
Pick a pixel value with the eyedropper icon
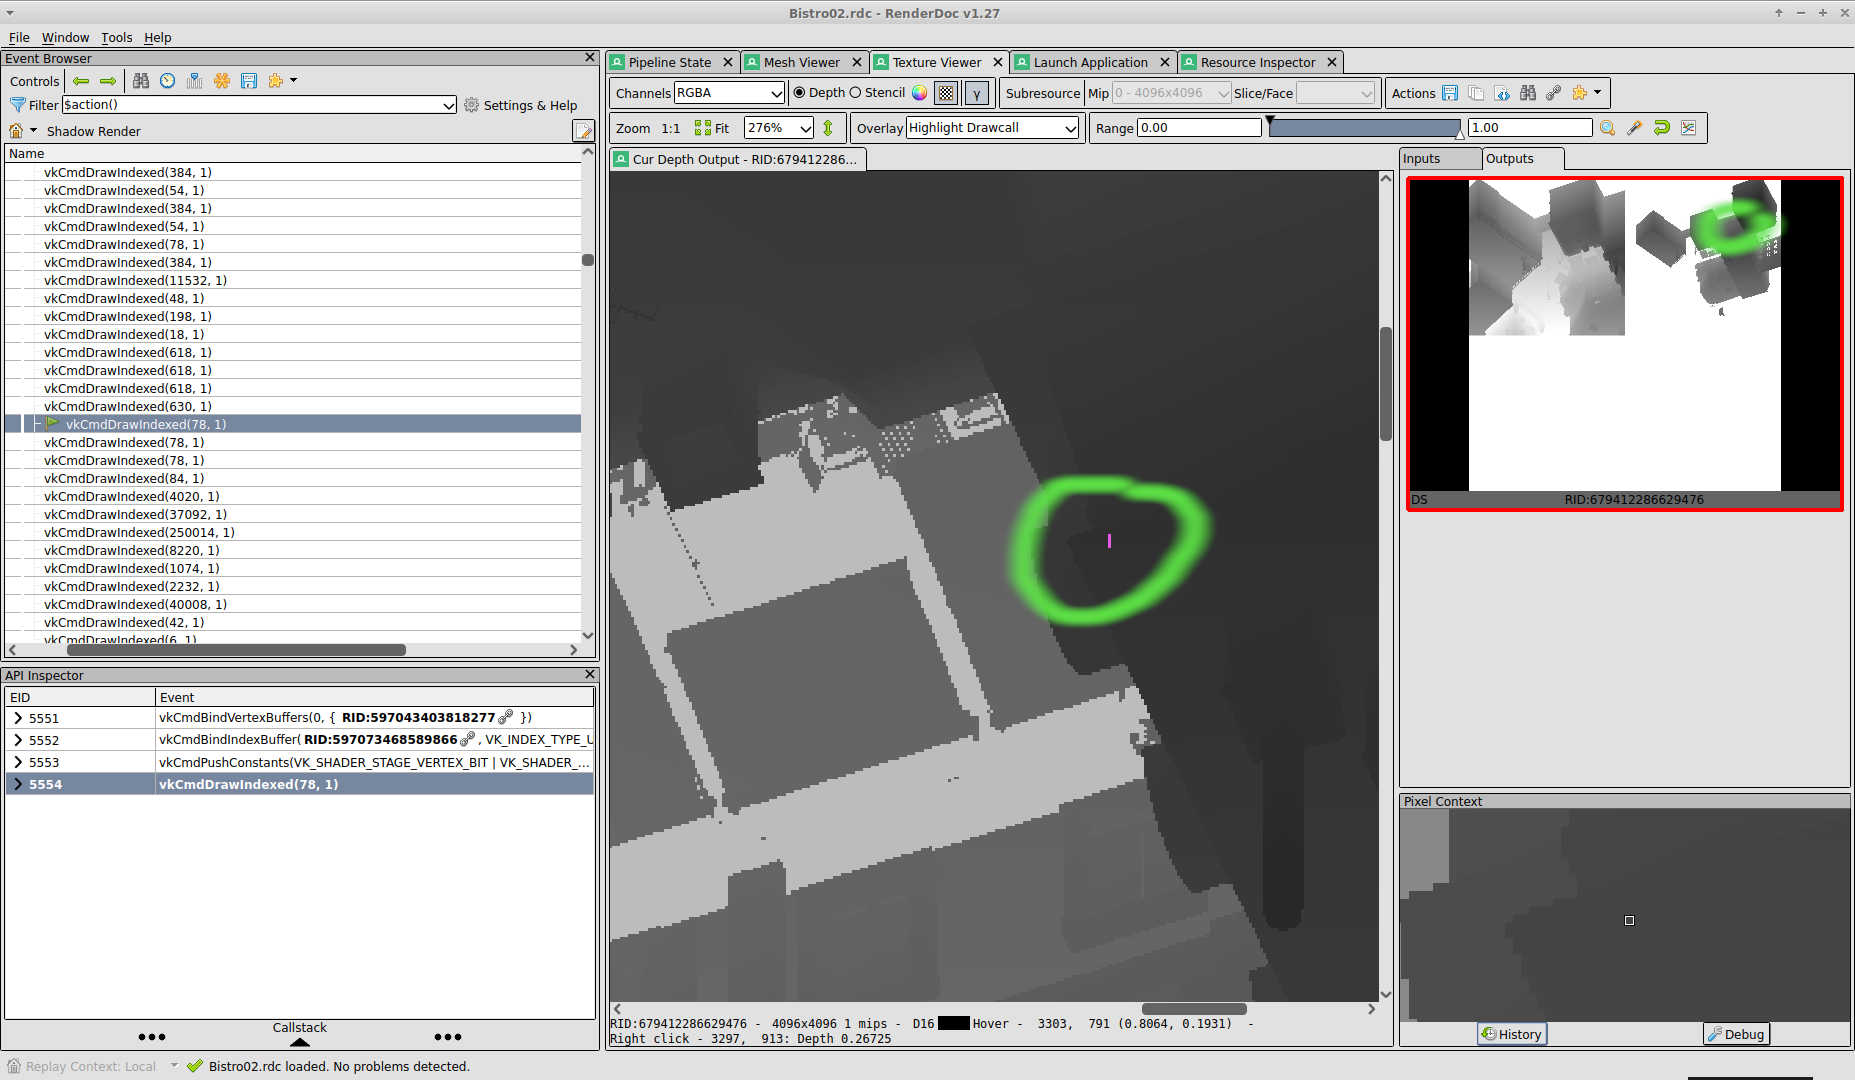click(x=1634, y=128)
